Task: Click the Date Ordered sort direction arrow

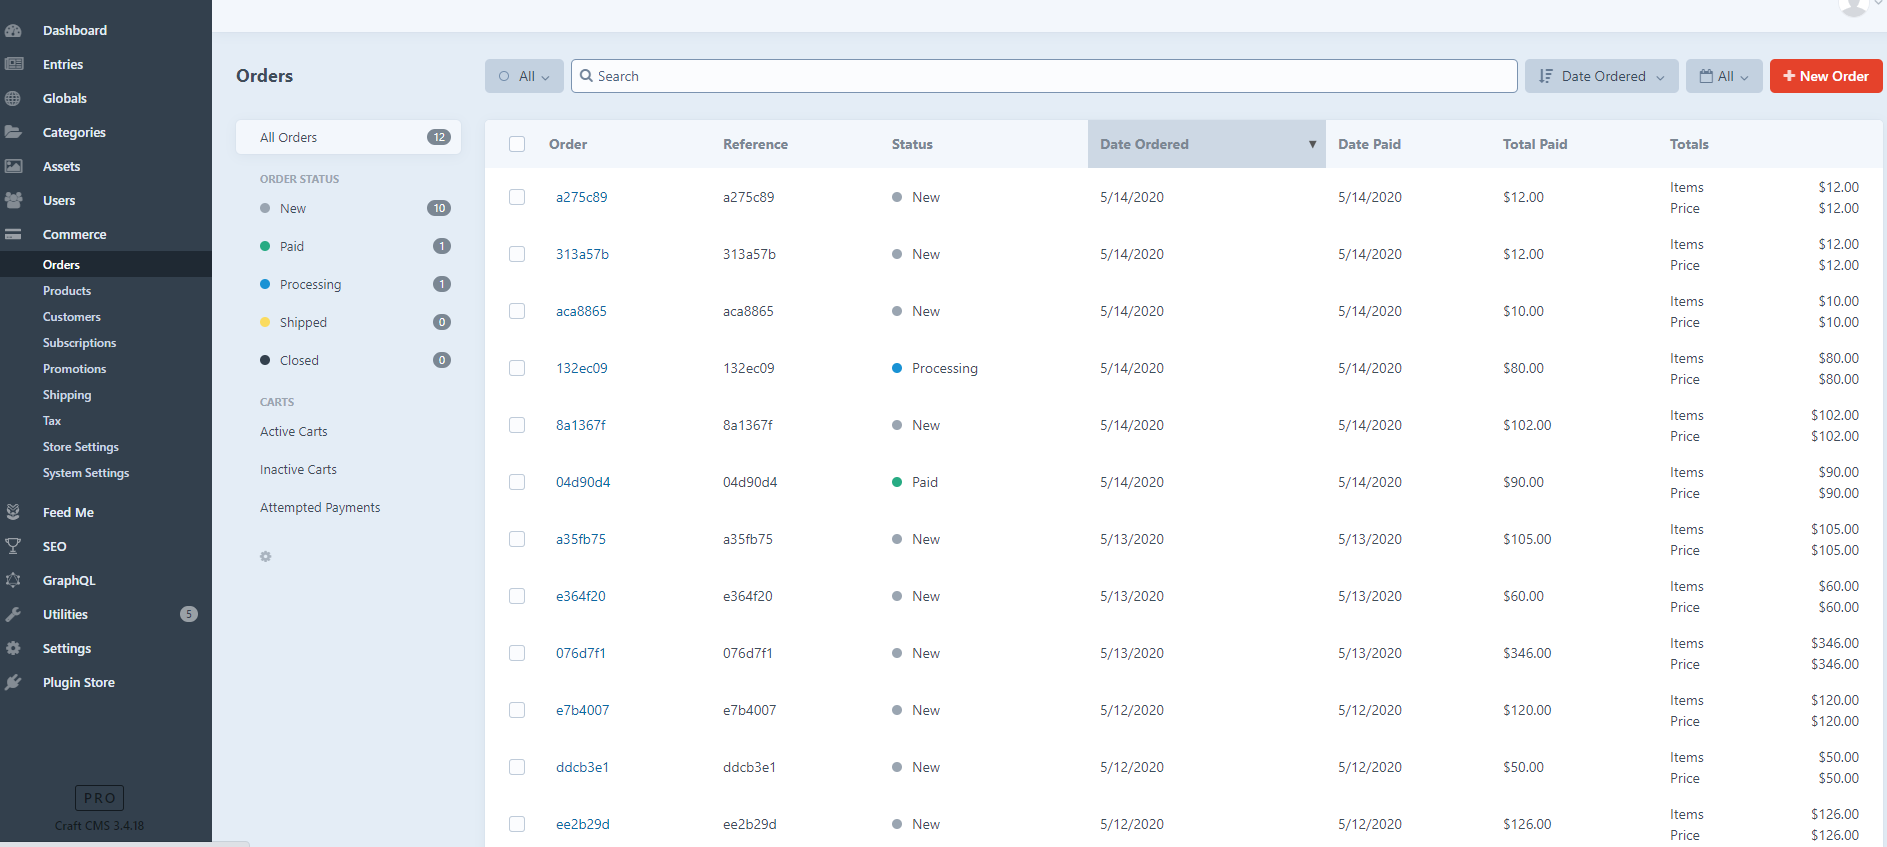Action: (x=1312, y=144)
